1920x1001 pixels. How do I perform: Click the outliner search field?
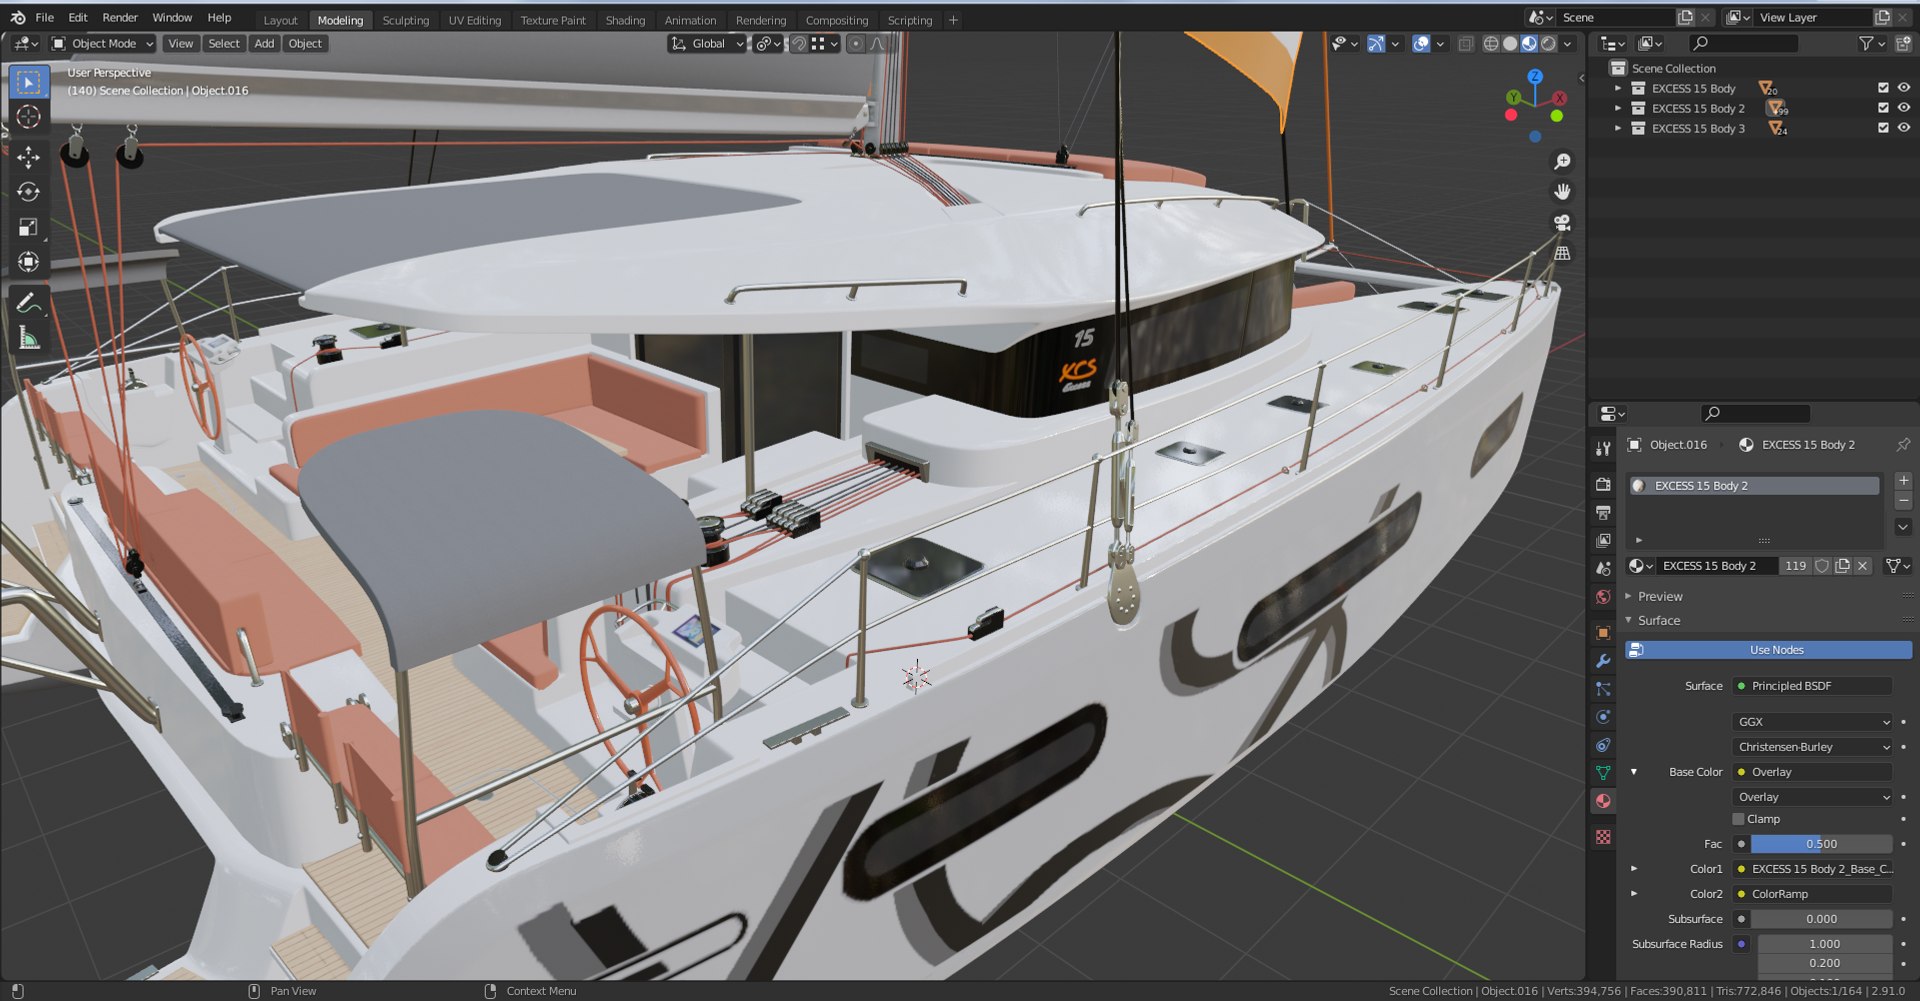click(1743, 43)
